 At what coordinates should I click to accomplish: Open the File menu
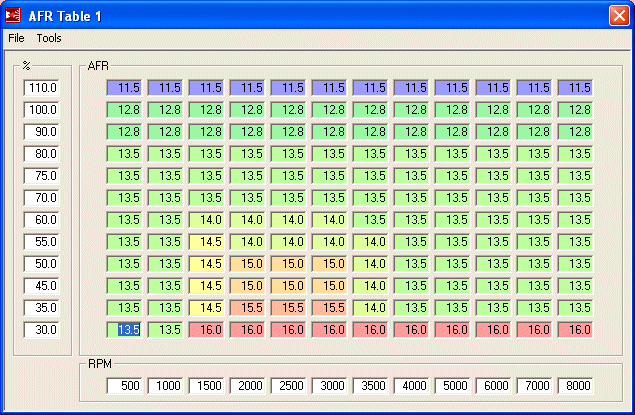point(16,38)
